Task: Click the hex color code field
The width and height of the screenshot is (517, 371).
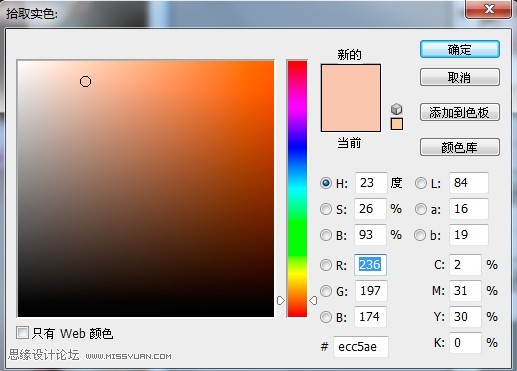Action: click(x=361, y=347)
